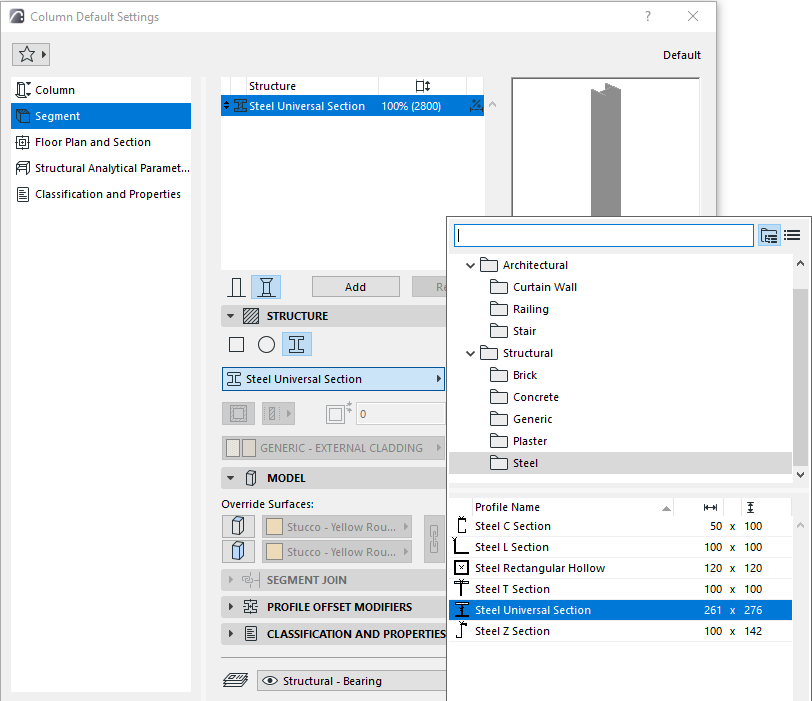This screenshot has width=812, height=701.
Task: Open the Favorites star button
Action: tap(31, 54)
